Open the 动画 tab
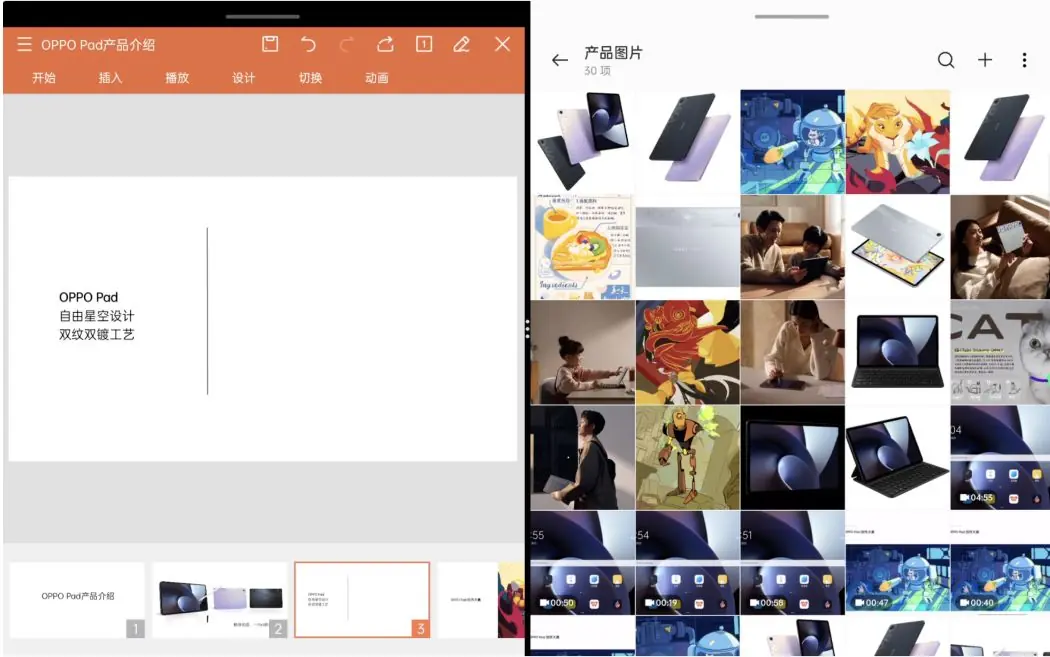Image resolution: width=1050 pixels, height=657 pixels. 376,78
